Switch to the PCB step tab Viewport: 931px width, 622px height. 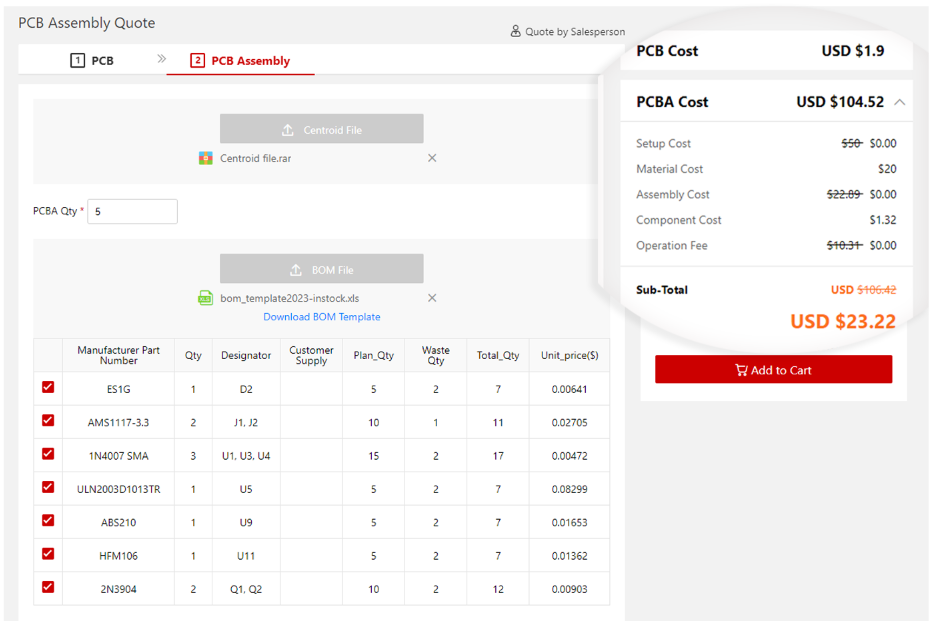click(x=92, y=61)
